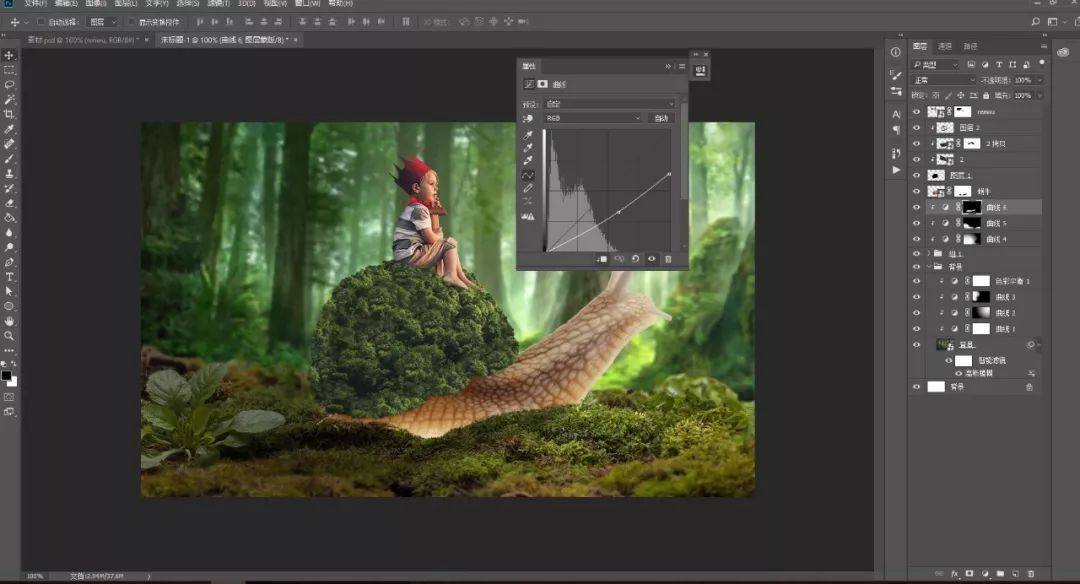Select the Lasso tool
1080x584 pixels.
10,85
